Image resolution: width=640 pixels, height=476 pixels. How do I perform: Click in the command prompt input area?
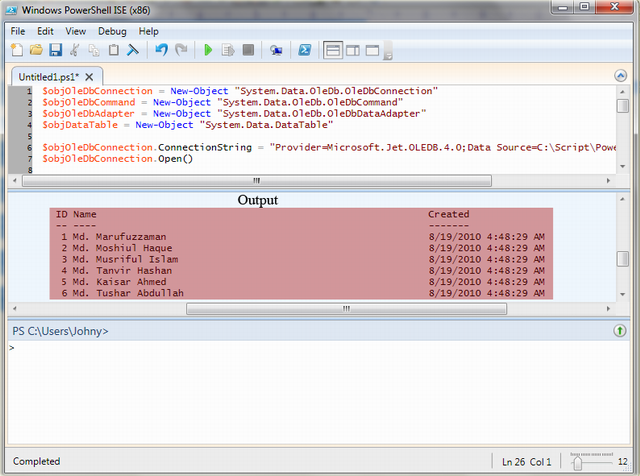(x=318, y=392)
